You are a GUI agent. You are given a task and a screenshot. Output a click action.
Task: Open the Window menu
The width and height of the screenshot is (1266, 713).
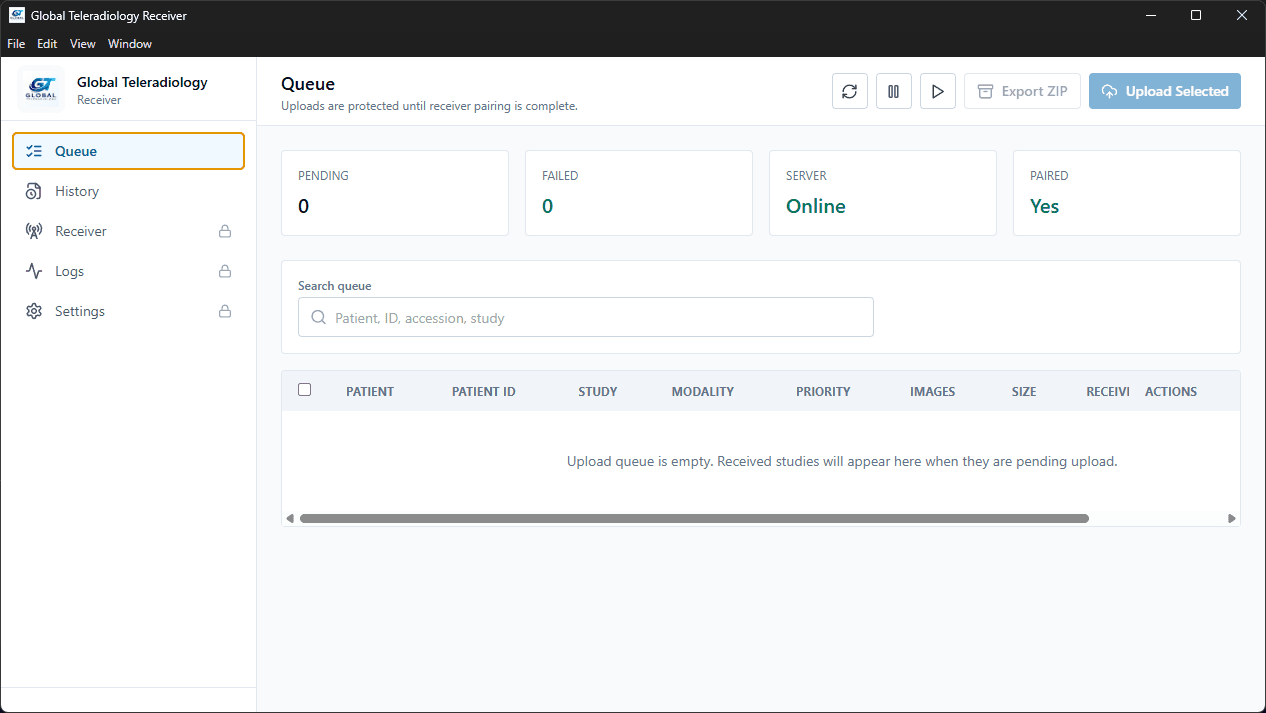tap(130, 44)
